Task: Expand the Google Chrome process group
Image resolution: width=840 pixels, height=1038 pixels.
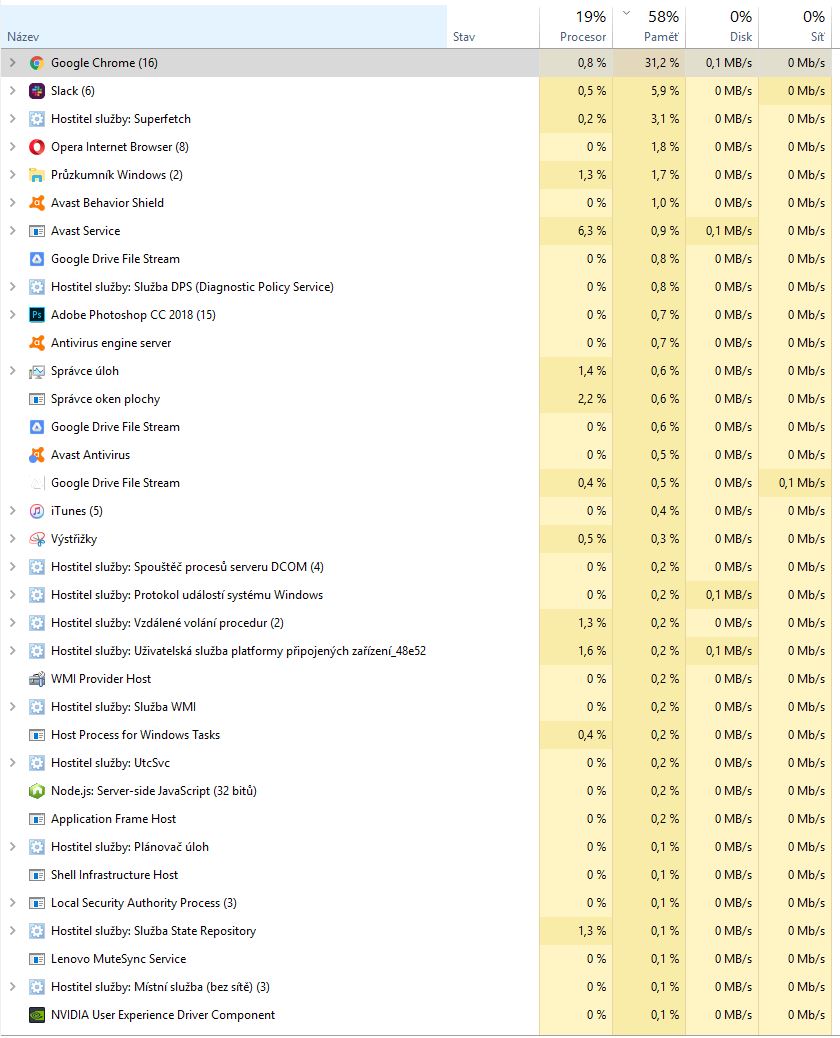Action: (x=12, y=63)
